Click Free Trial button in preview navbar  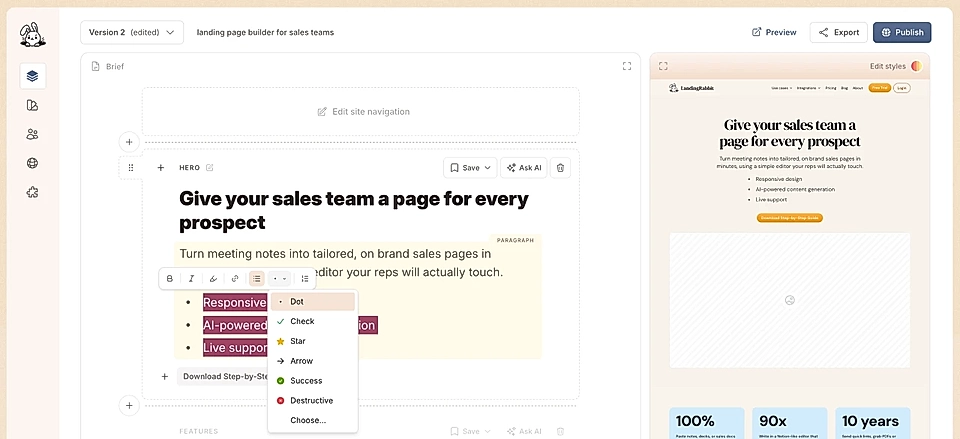(x=880, y=88)
